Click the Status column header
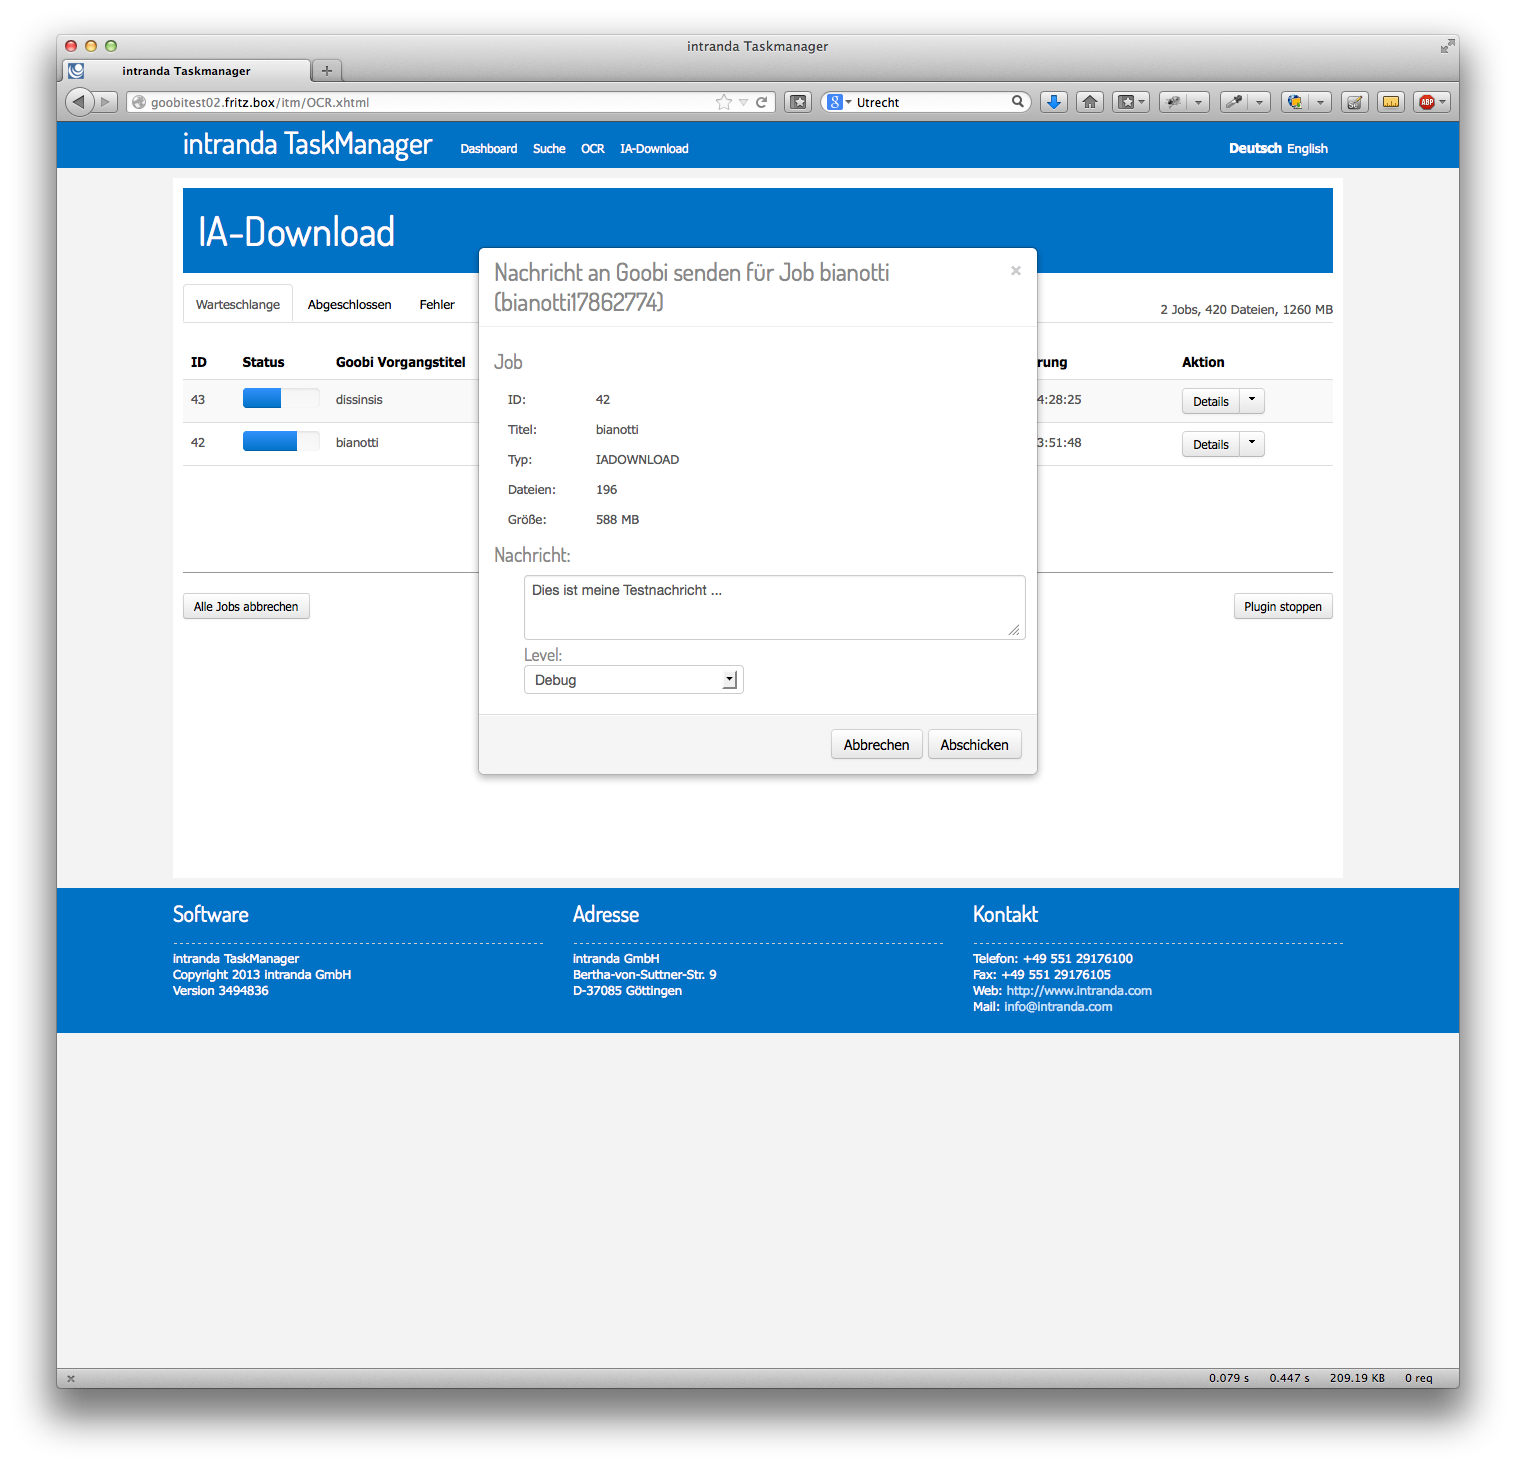1516x1467 pixels. coord(263,362)
